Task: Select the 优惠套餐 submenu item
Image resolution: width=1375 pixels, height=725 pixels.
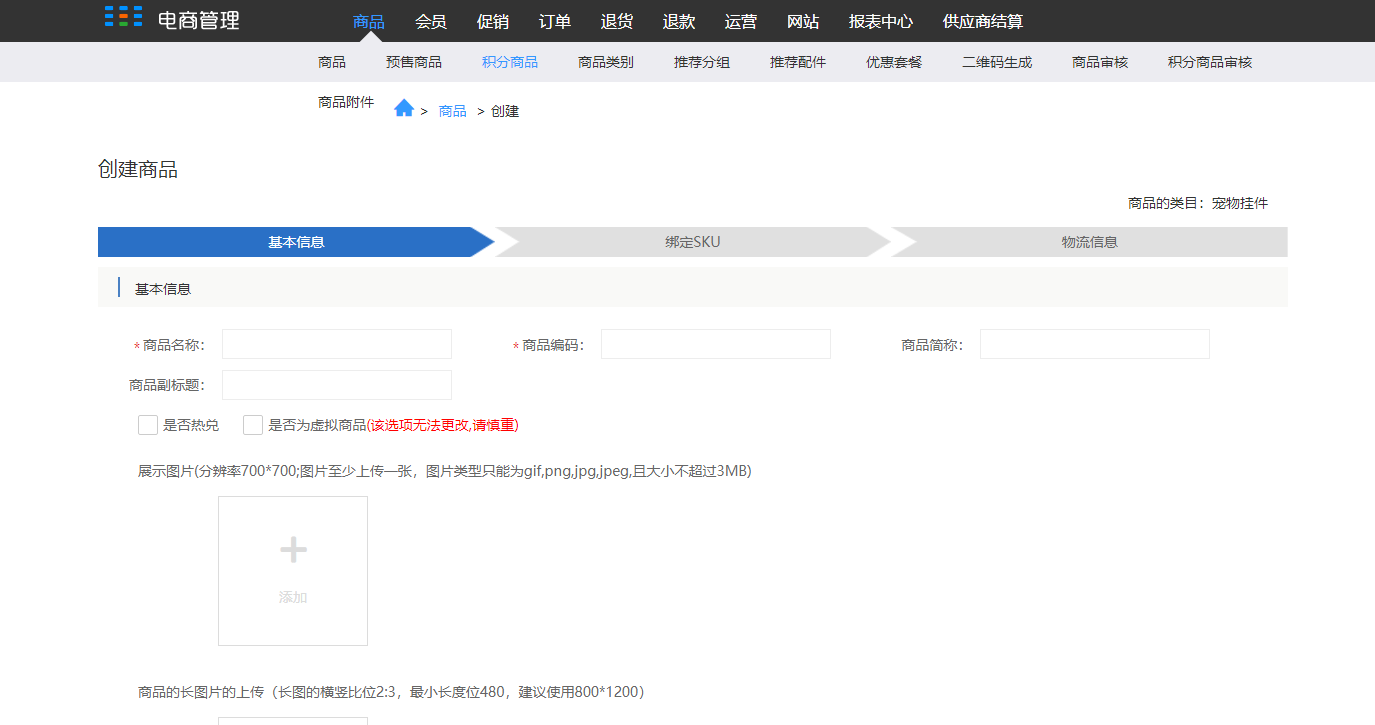Action: (x=894, y=62)
